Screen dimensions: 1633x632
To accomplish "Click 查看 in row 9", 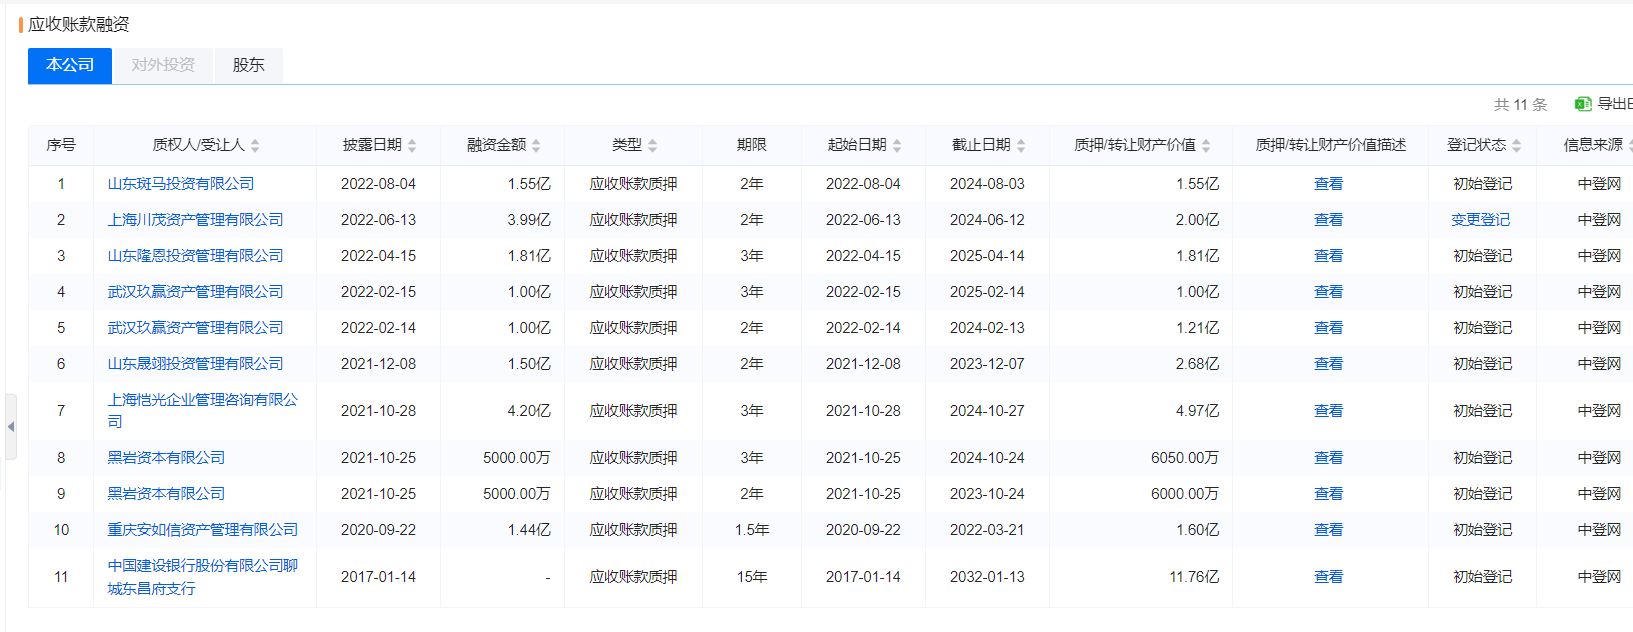I will (1329, 494).
